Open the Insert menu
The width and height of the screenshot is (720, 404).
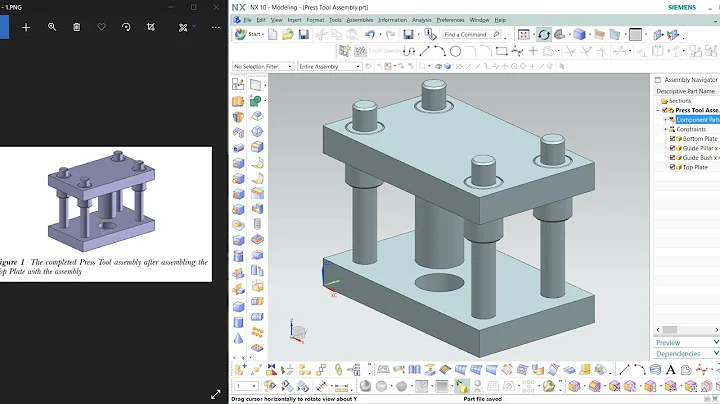click(x=294, y=20)
